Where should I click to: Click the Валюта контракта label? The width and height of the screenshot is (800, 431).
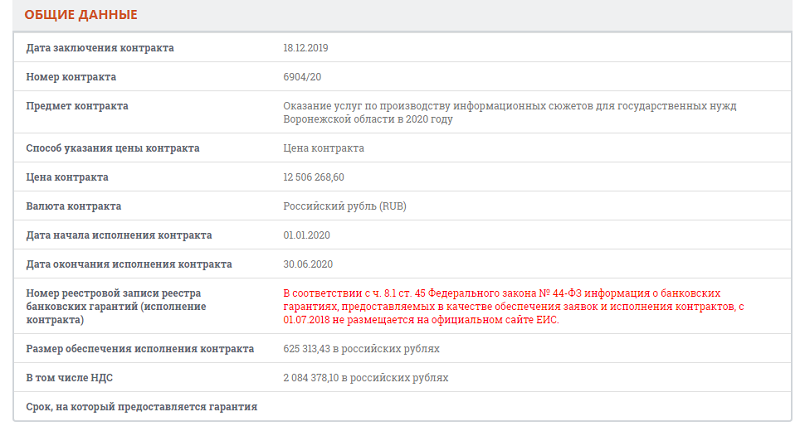point(73,207)
